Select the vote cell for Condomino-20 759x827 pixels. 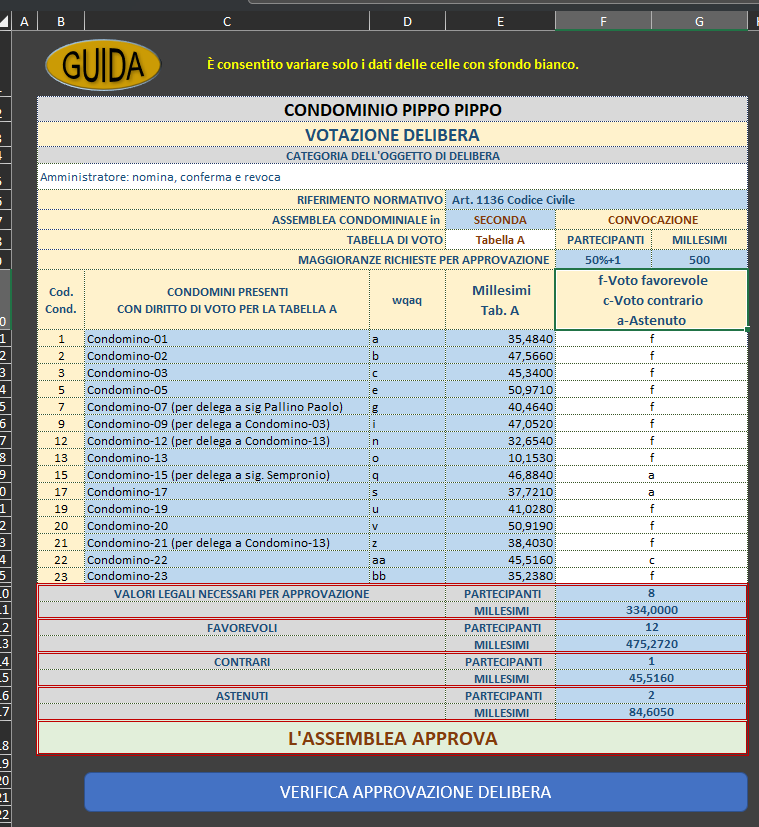651,525
